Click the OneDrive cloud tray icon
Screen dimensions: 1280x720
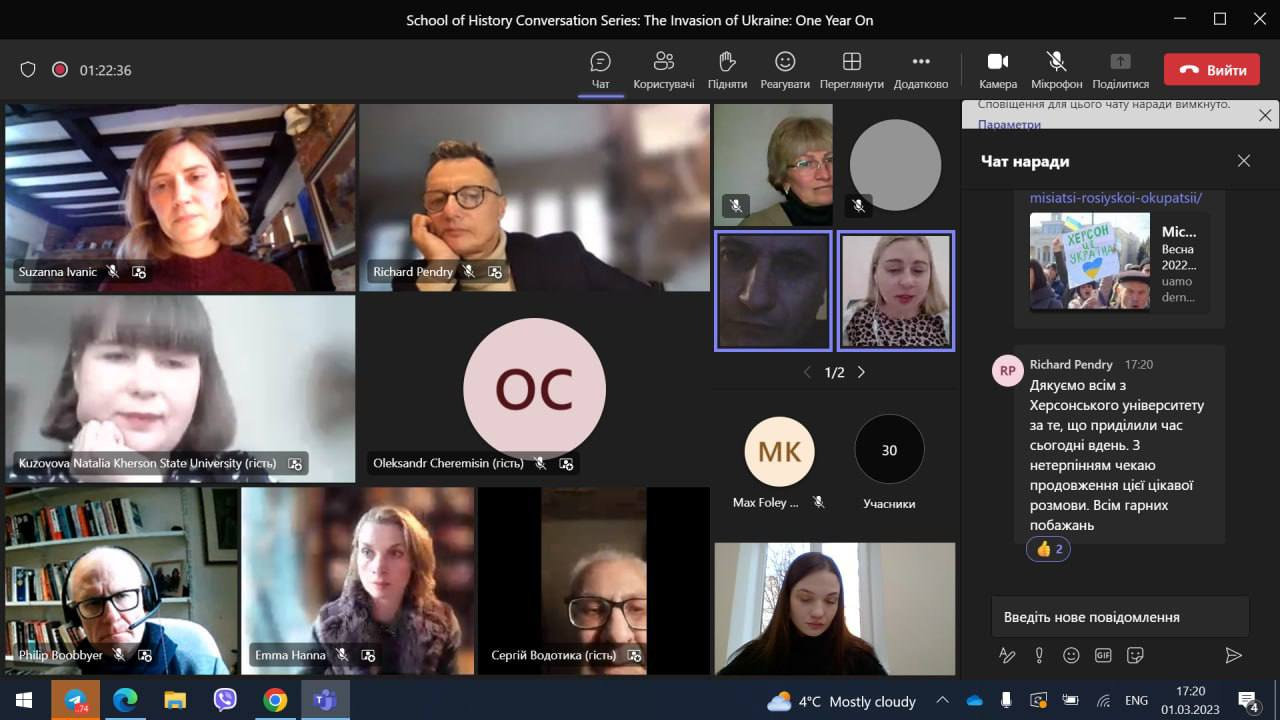974,701
